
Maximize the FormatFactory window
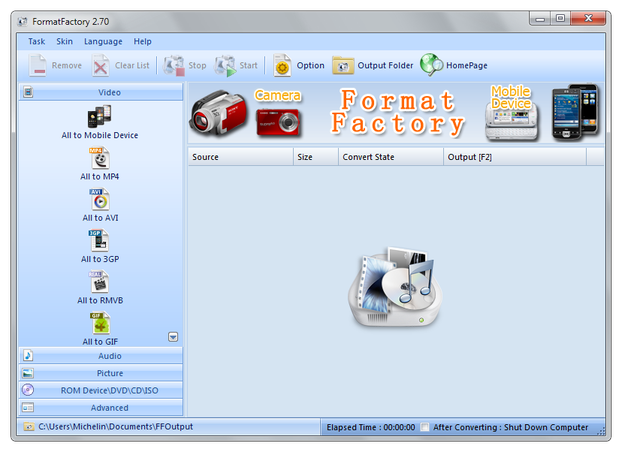click(560, 18)
